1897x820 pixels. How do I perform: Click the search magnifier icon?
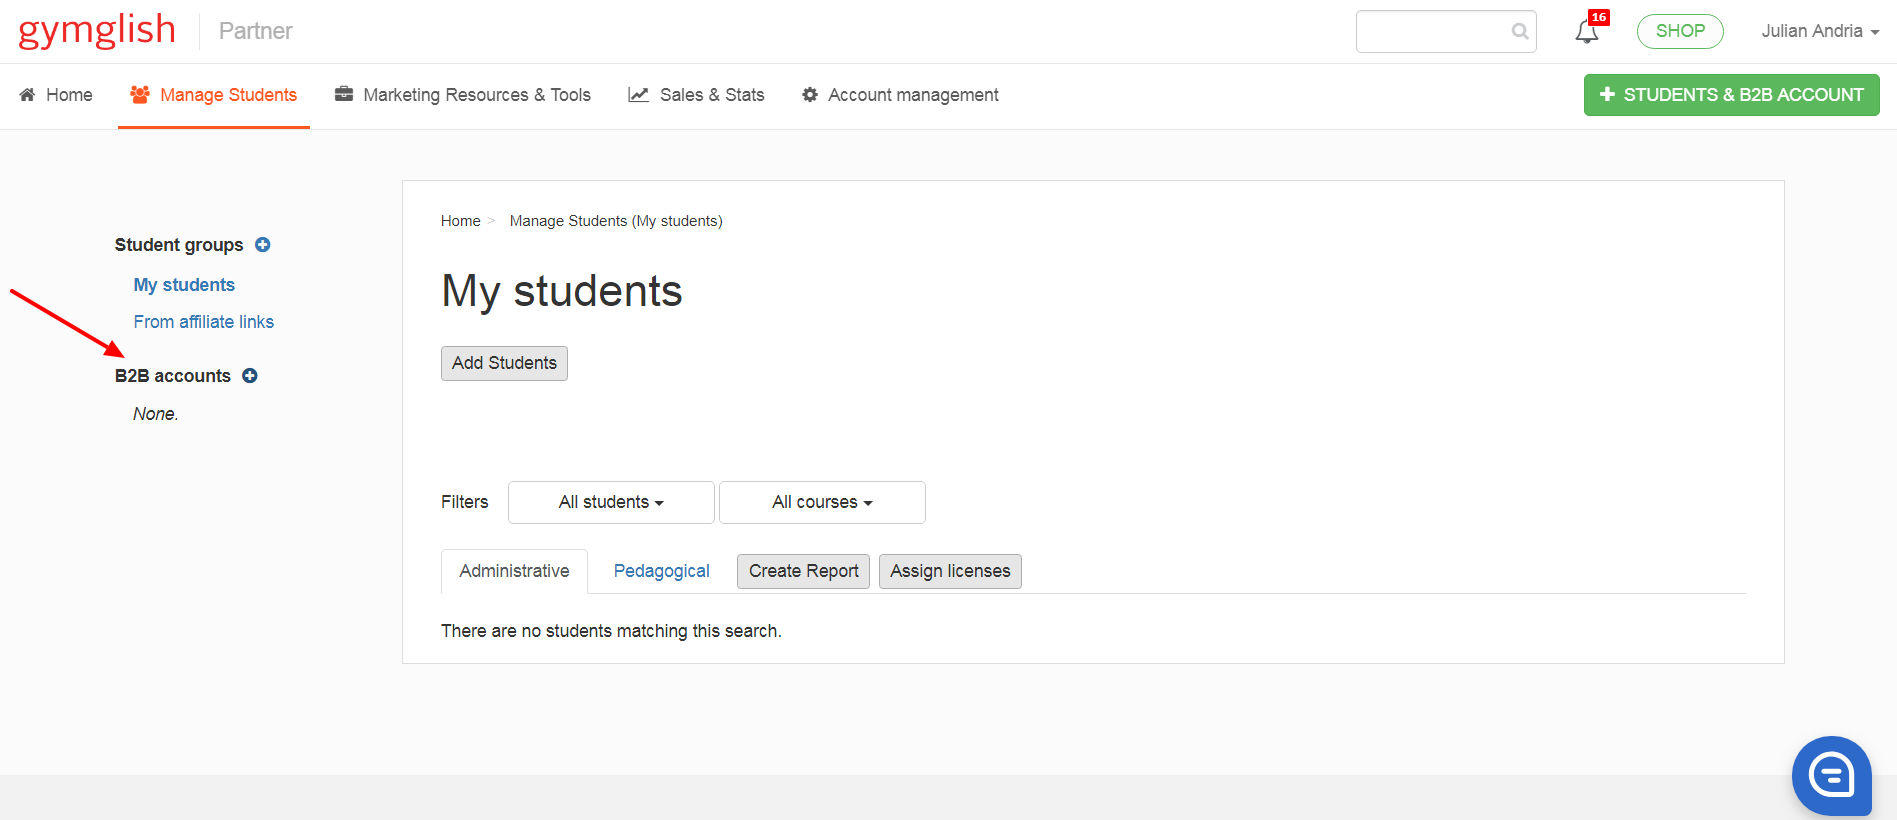(x=1520, y=32)
